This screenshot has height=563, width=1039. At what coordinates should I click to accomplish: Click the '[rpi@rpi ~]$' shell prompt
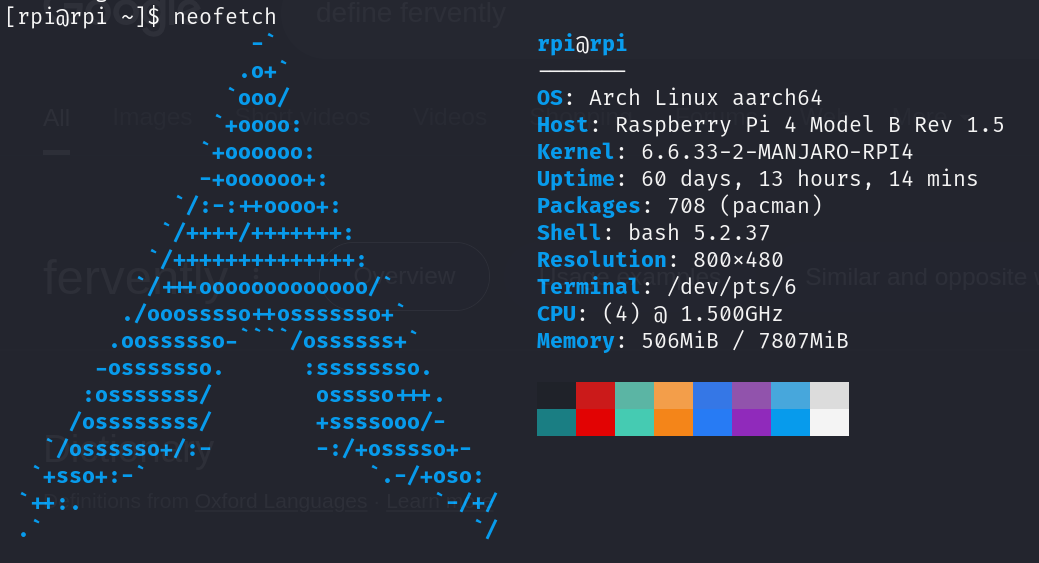click(82, 16)
